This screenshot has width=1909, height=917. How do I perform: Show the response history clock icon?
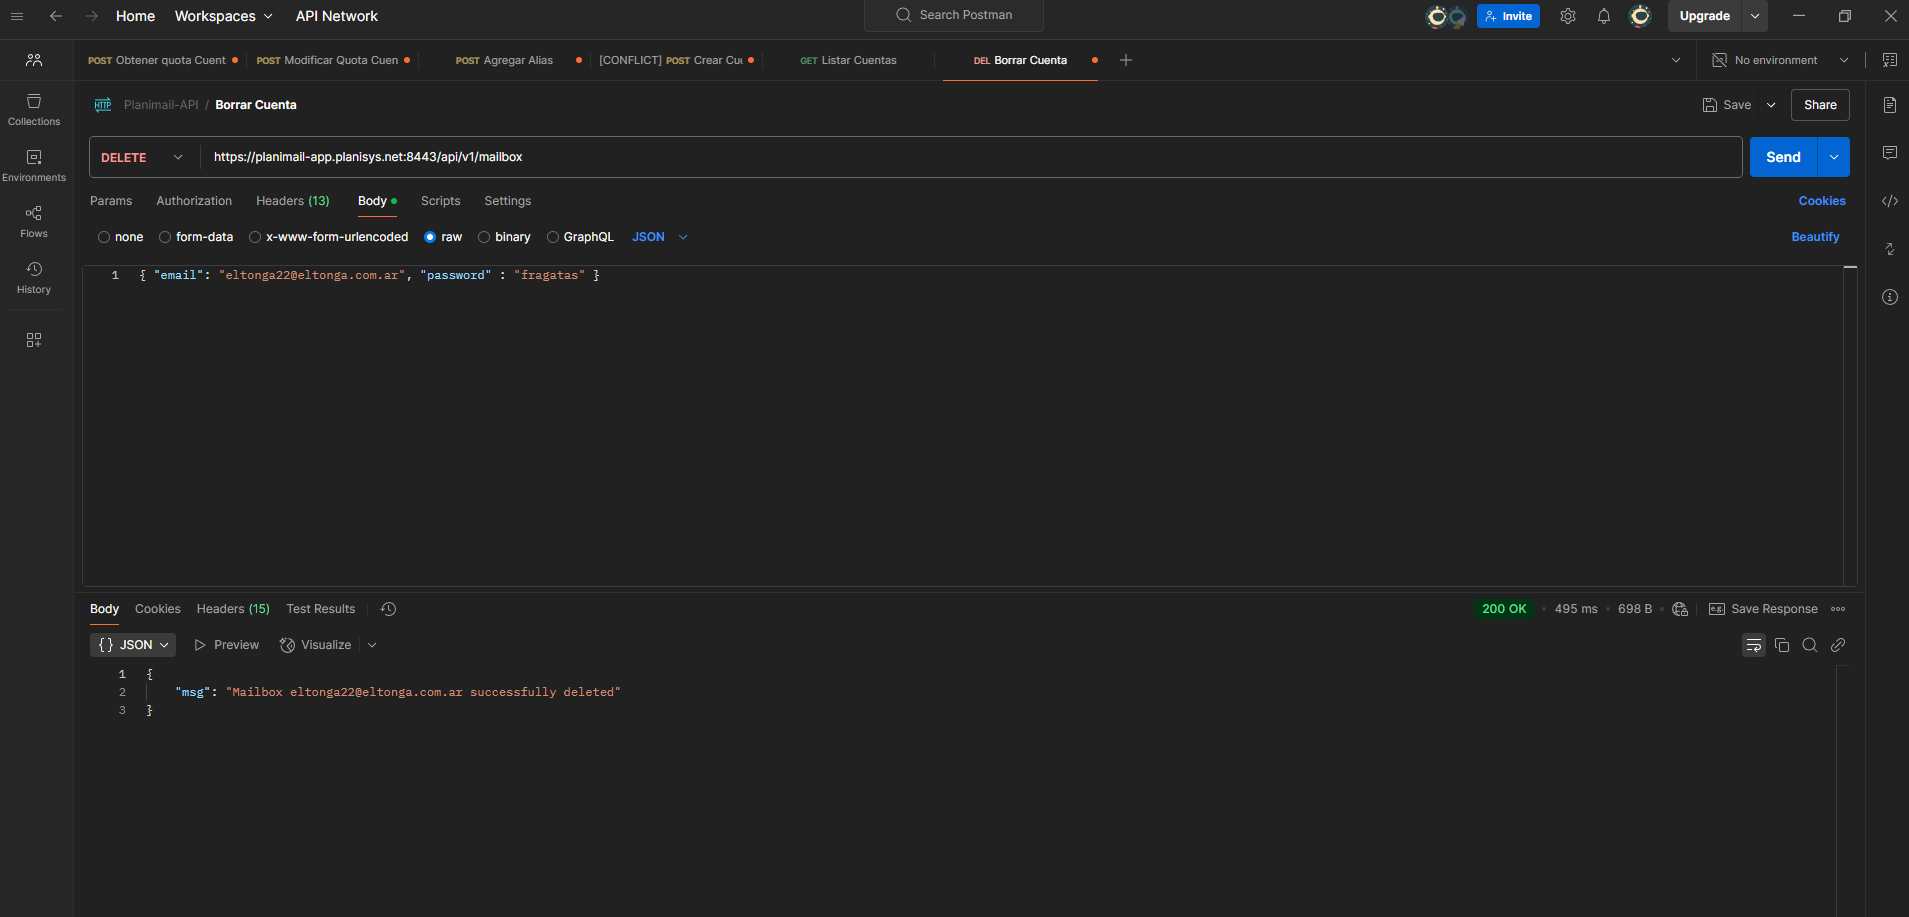(x=389, y=609)
